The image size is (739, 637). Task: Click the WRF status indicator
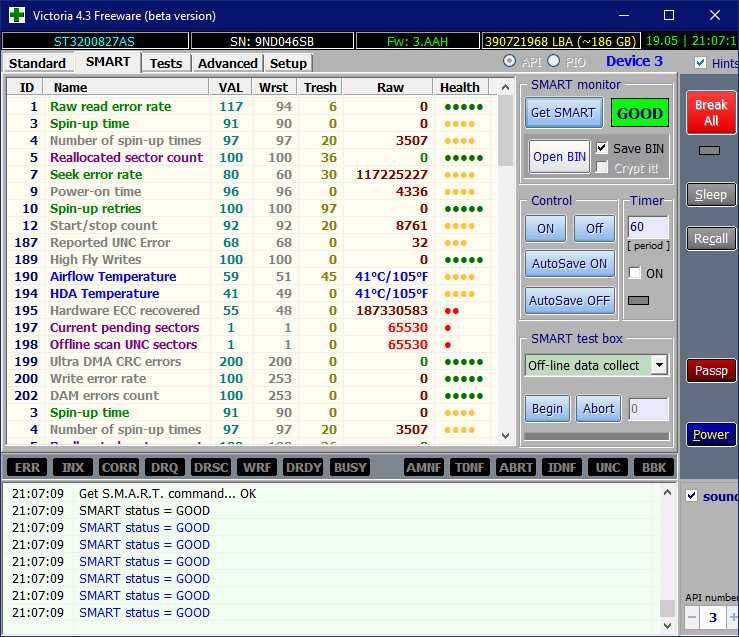[x=257, y=467]
